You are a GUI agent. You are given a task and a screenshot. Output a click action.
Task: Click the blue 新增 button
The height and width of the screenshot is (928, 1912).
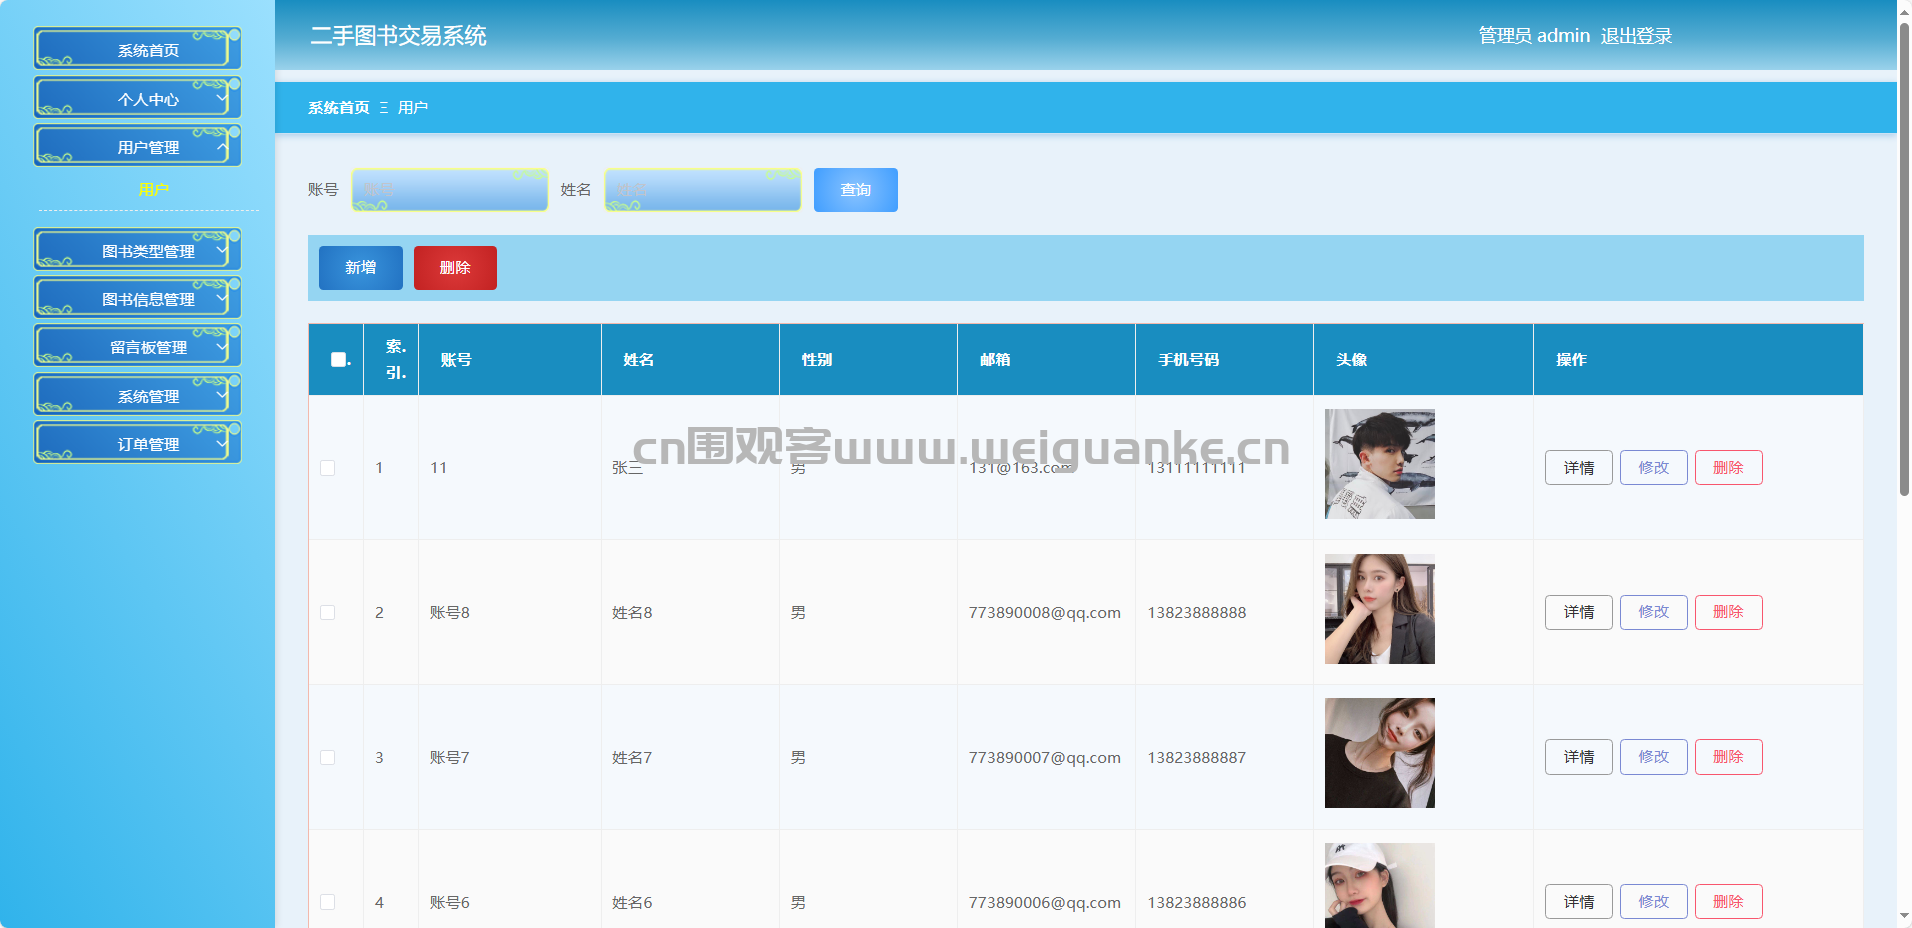pyautogui.click(x=361, y=268)
